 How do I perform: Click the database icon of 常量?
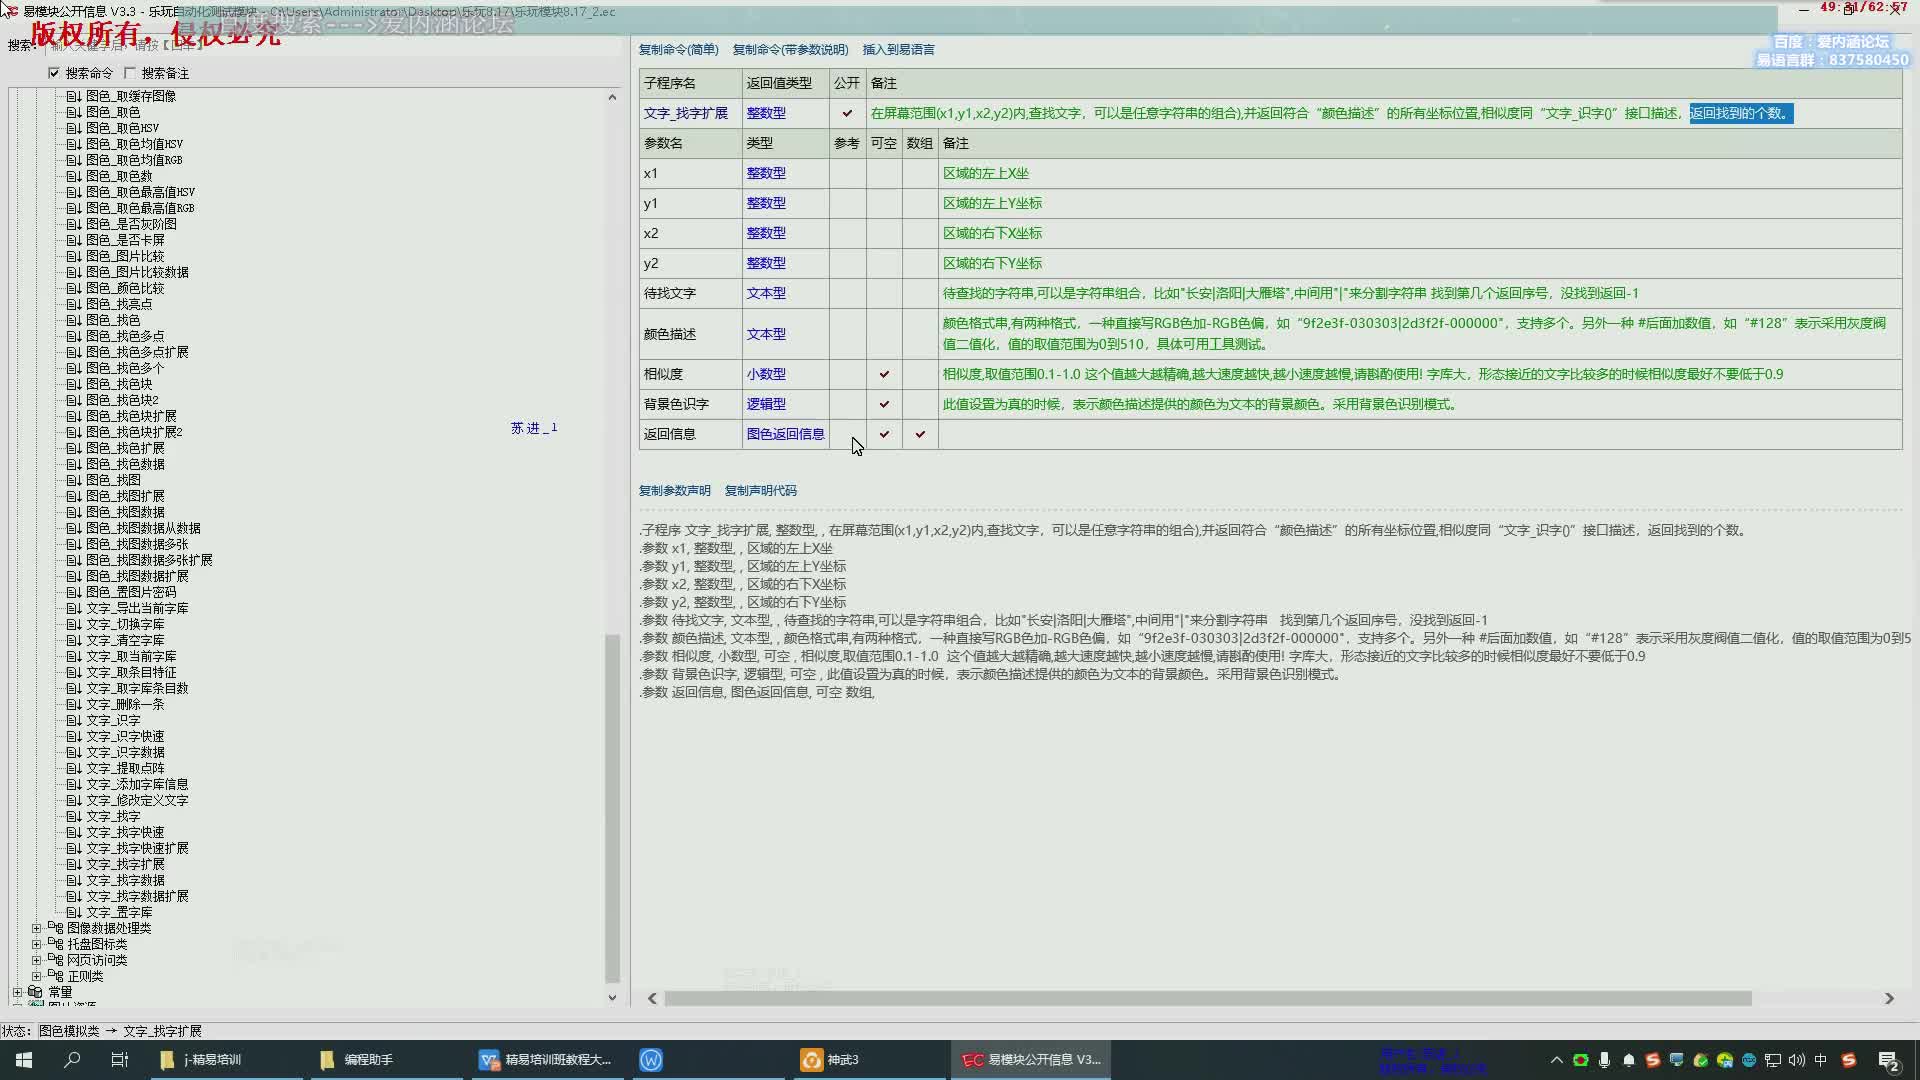point(35,992)
